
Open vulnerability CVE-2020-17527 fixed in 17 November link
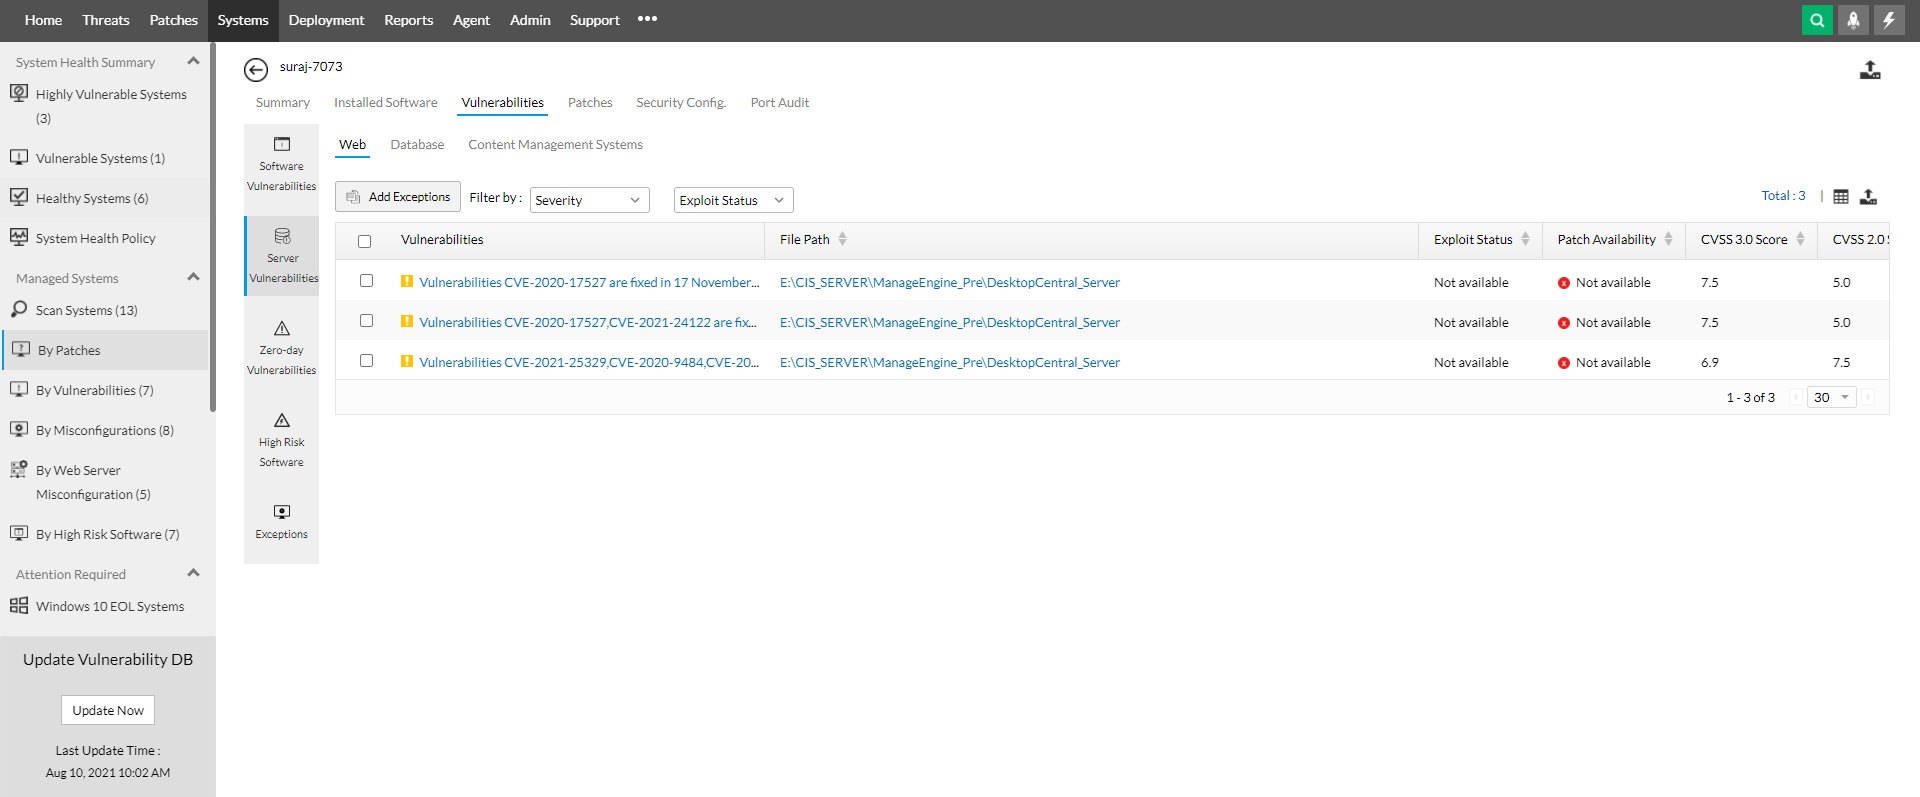click(x=589, y=283)
